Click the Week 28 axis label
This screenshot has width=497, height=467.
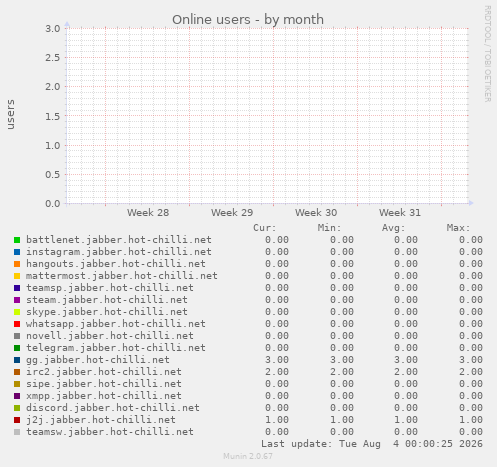(148, 213)
